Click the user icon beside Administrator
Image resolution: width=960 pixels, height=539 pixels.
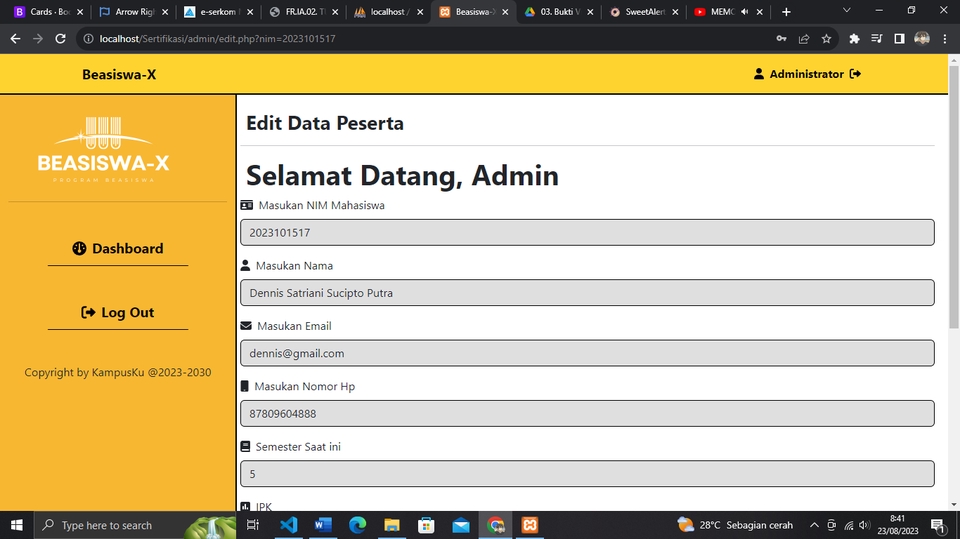point(759,74)
